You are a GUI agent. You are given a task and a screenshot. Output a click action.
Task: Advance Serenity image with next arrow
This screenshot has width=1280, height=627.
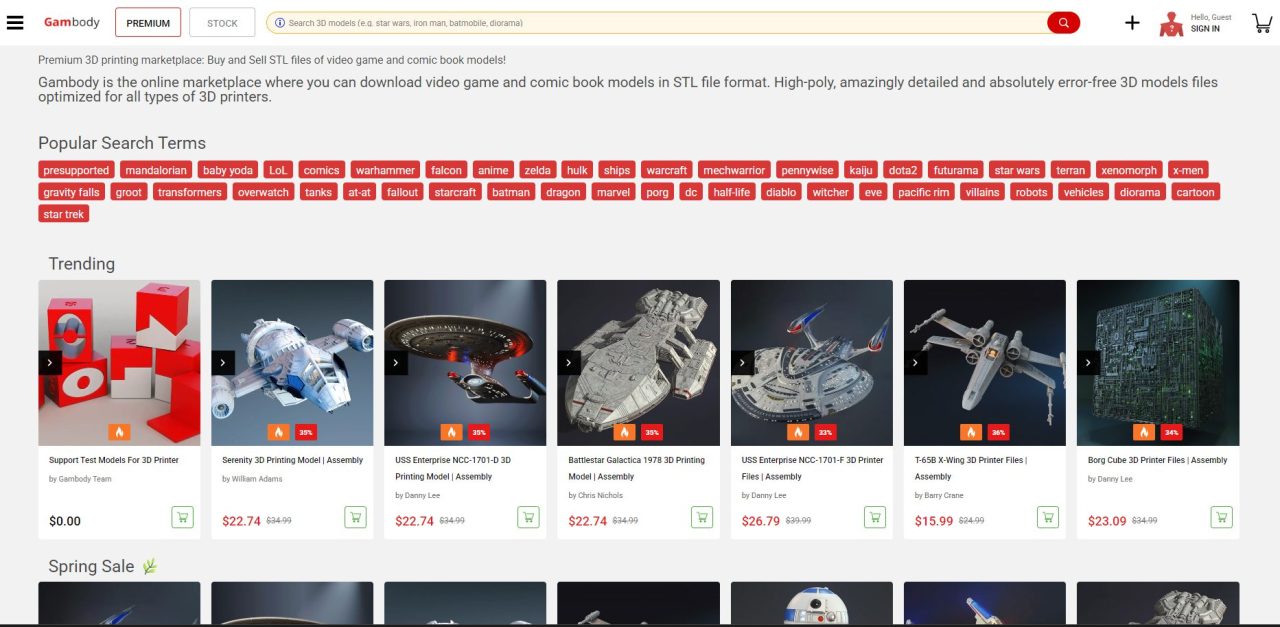pos(223,362)
